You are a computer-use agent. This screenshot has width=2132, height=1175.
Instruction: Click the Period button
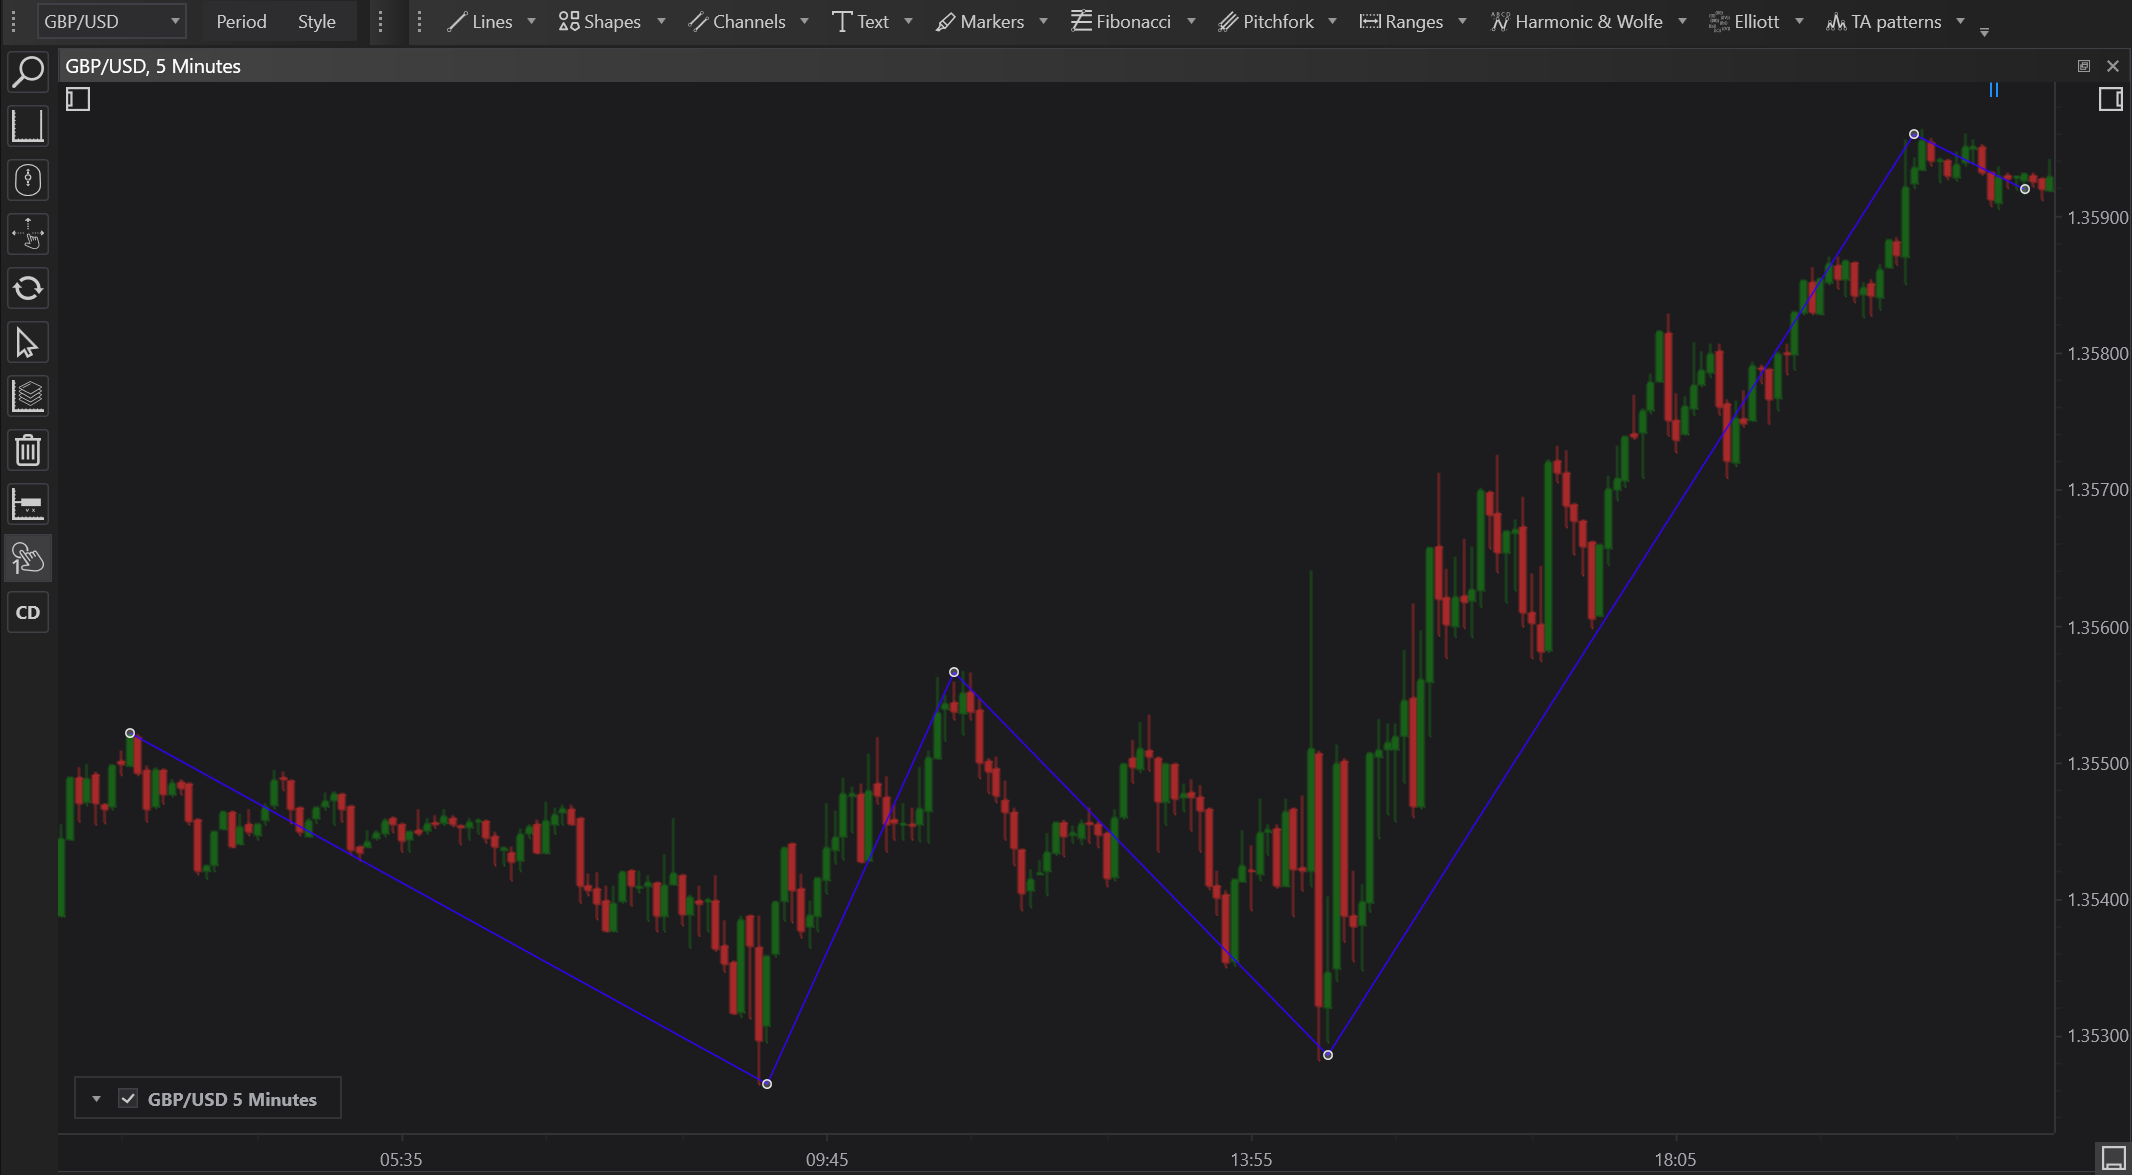tap(241, 21)
